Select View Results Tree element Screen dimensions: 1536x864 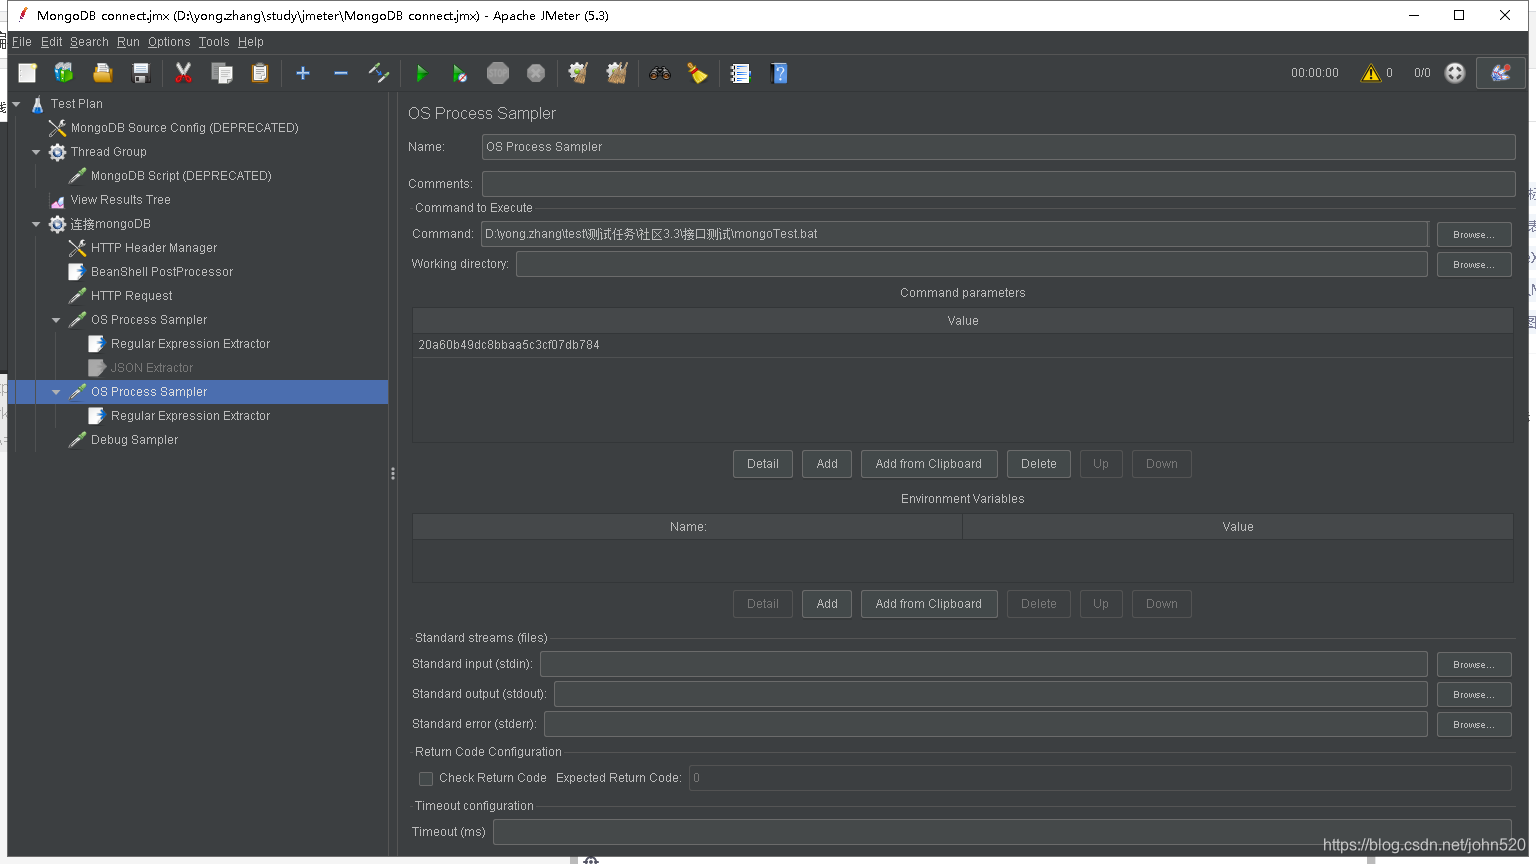120,200
